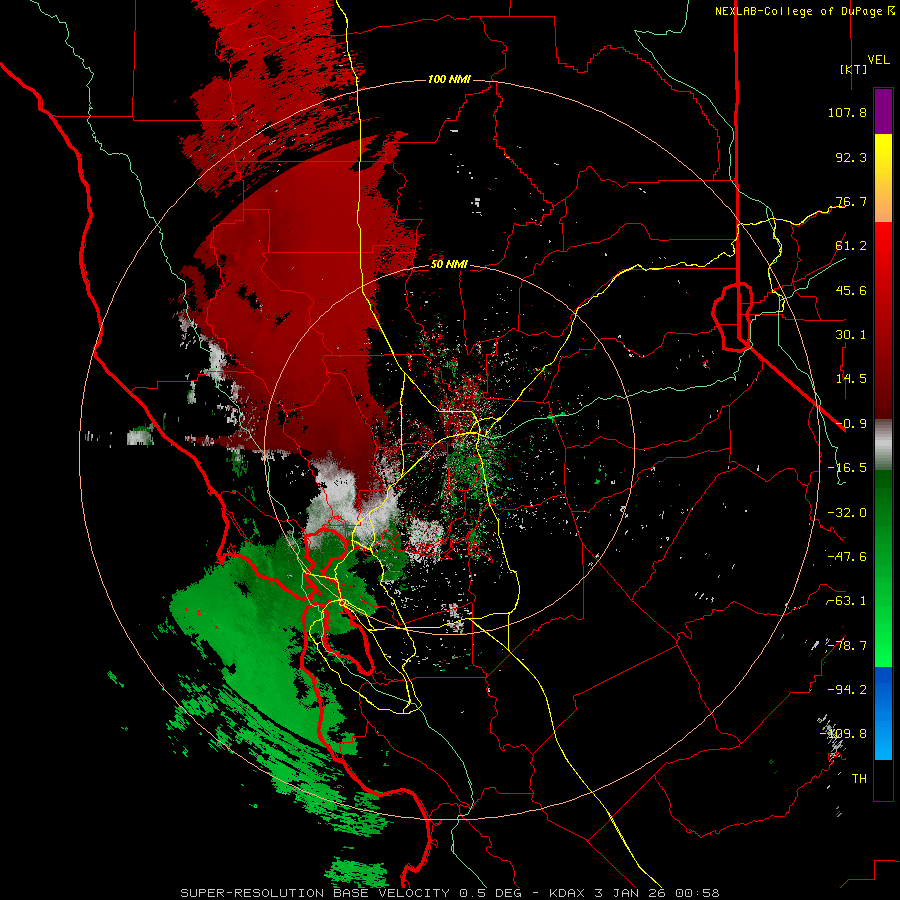The image size is (900, 900).
Task: Click the 14.5 scale value
Action: (x=851, y=379)
